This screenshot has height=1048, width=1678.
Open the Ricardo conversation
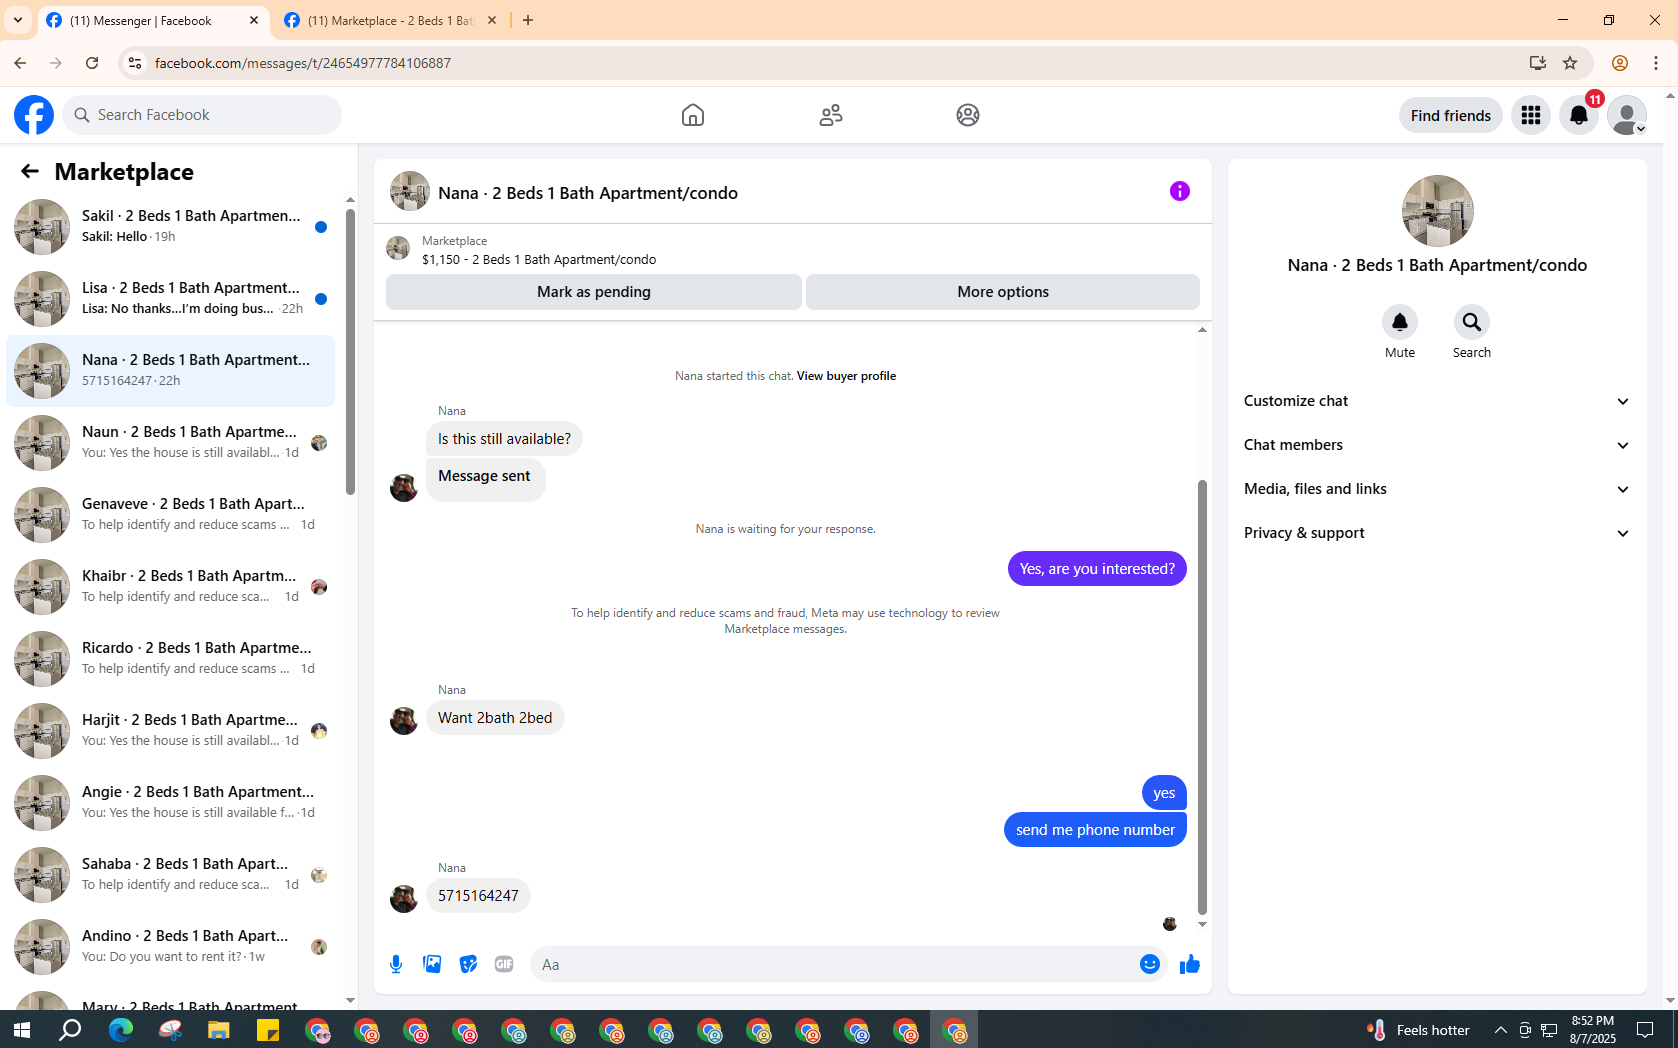pos(171,659)
